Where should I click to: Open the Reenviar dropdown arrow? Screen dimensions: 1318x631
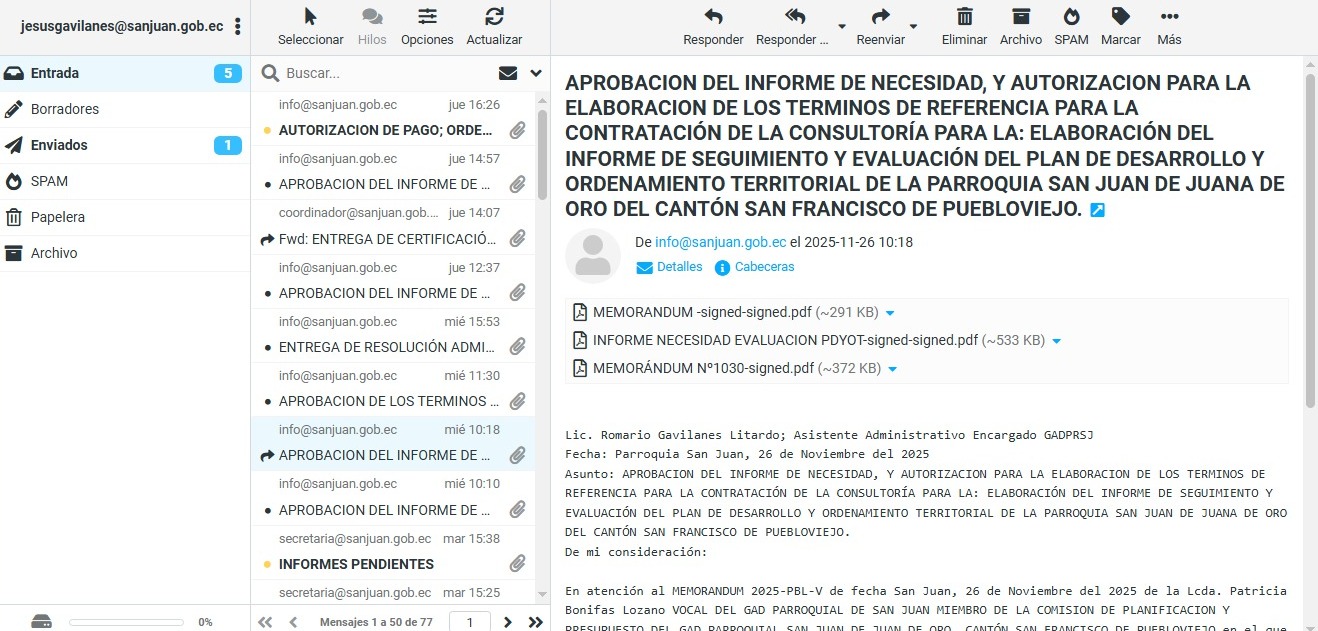pos(913,26)
